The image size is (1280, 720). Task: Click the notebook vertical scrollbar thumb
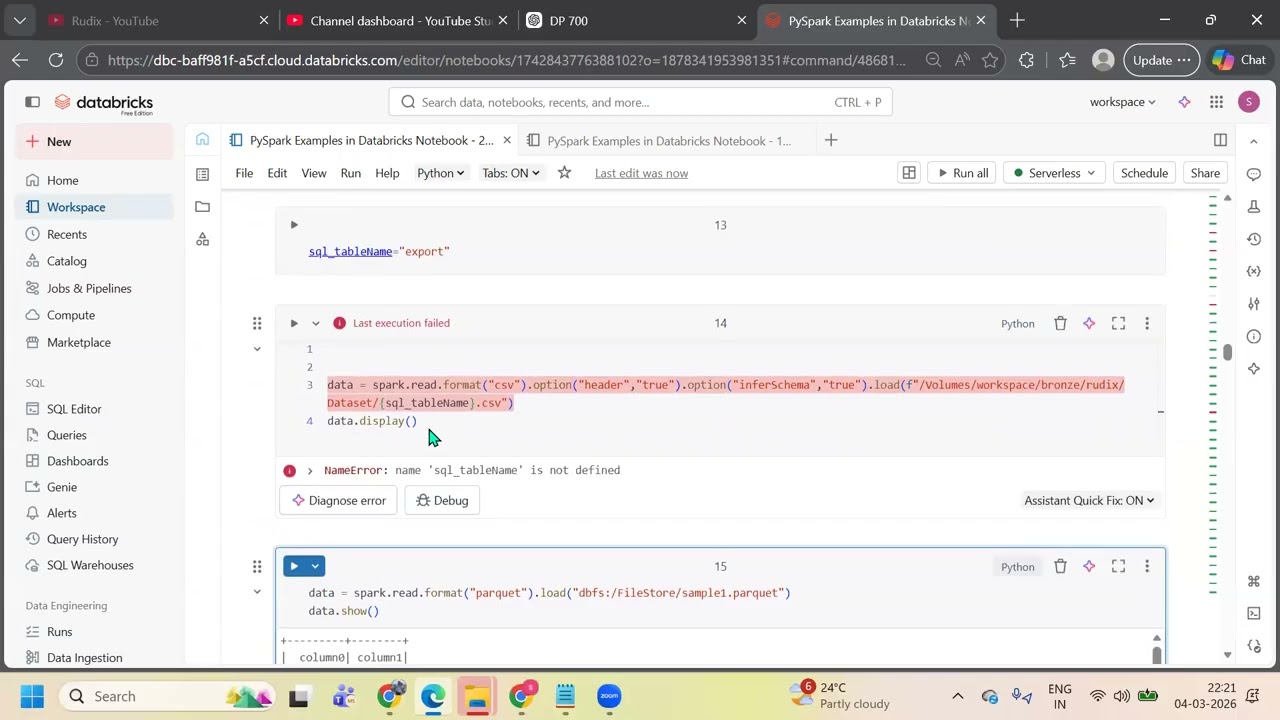tap(1227, 352)
